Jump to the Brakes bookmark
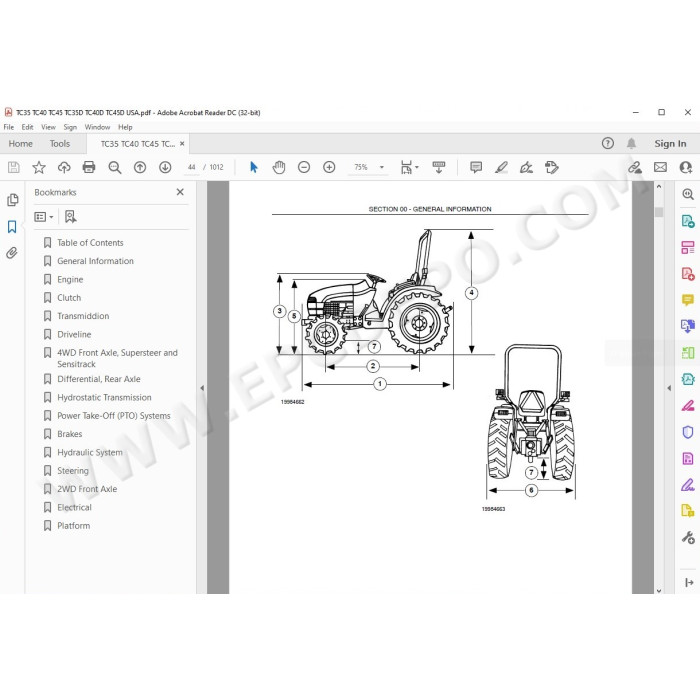The image size is (700, 700). [x=70, y=434]
